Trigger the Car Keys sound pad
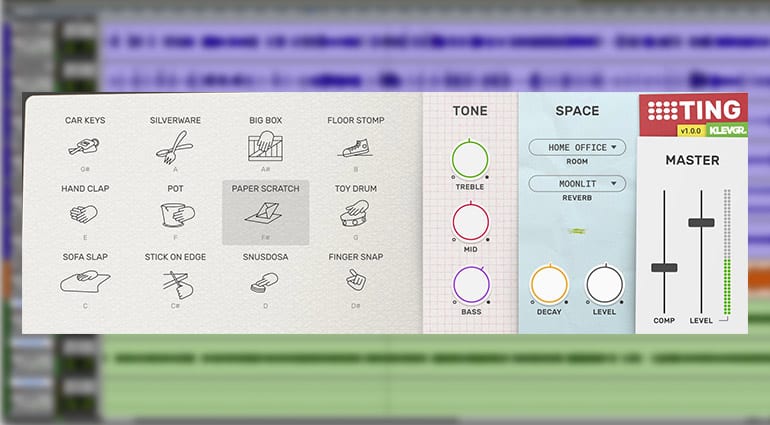 84,146
